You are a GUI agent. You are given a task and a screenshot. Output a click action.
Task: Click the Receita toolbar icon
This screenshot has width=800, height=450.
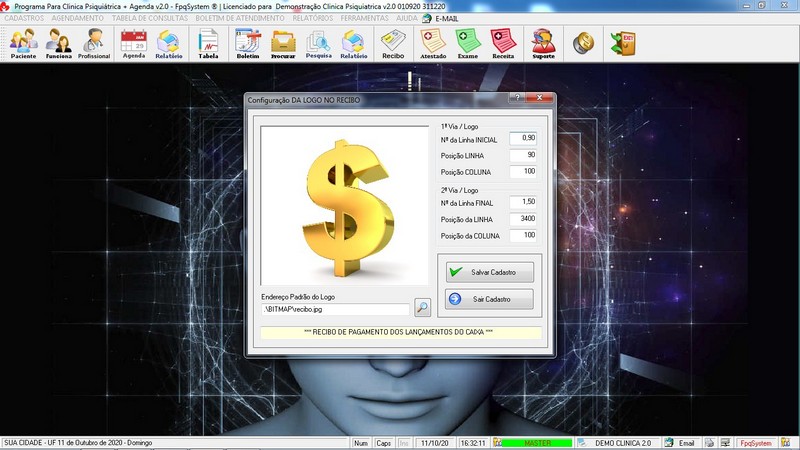tap(503, 43)
